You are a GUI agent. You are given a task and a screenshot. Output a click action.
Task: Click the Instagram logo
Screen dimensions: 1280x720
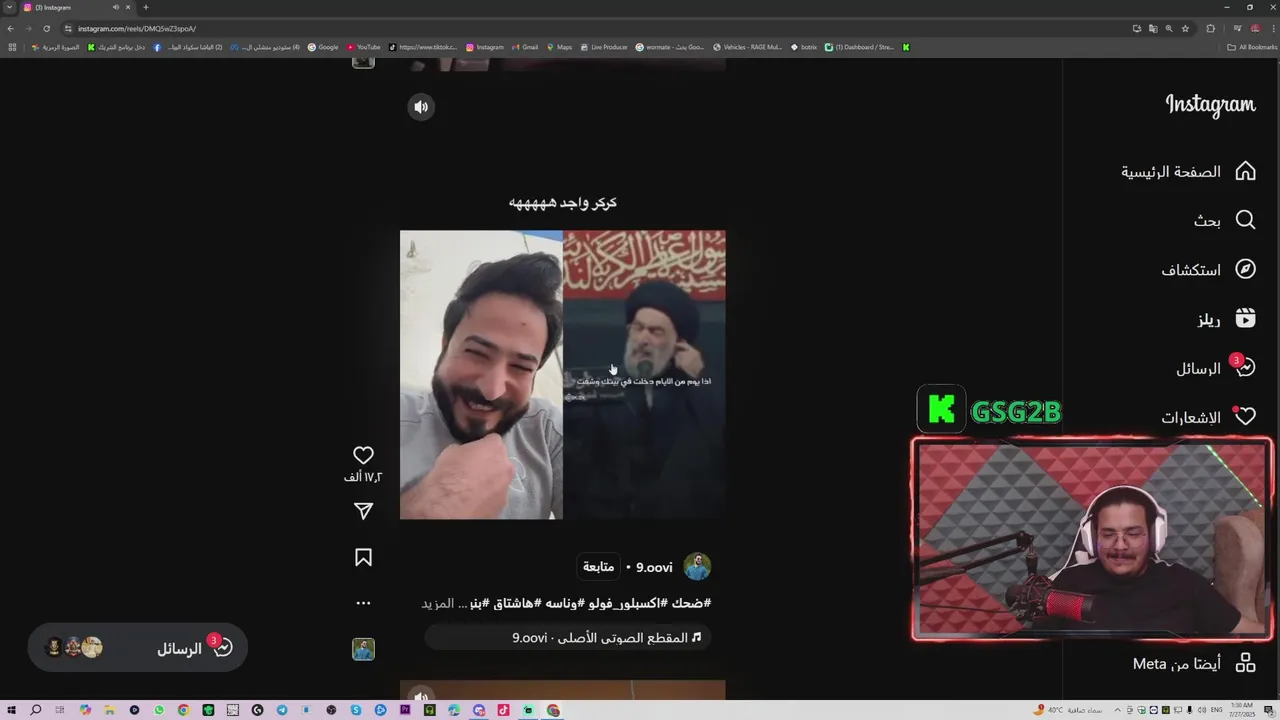point(1210,105)
